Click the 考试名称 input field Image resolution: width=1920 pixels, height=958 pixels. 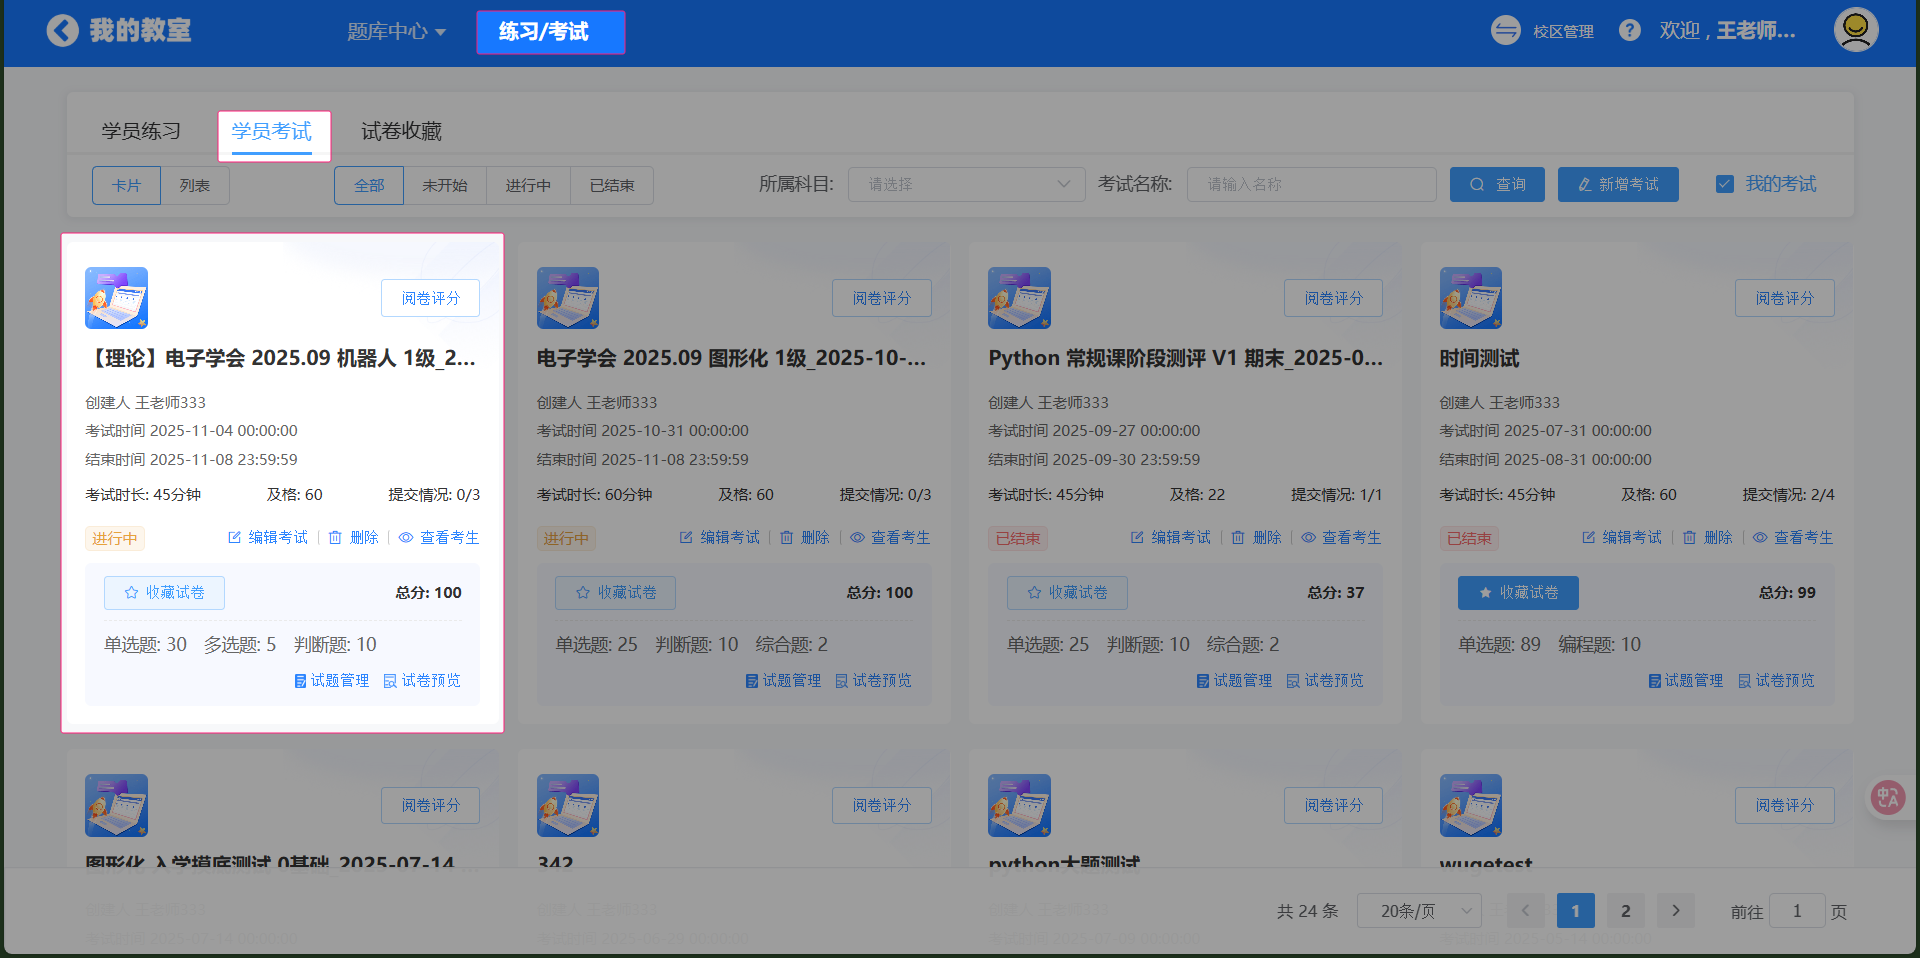(1310, 185)
